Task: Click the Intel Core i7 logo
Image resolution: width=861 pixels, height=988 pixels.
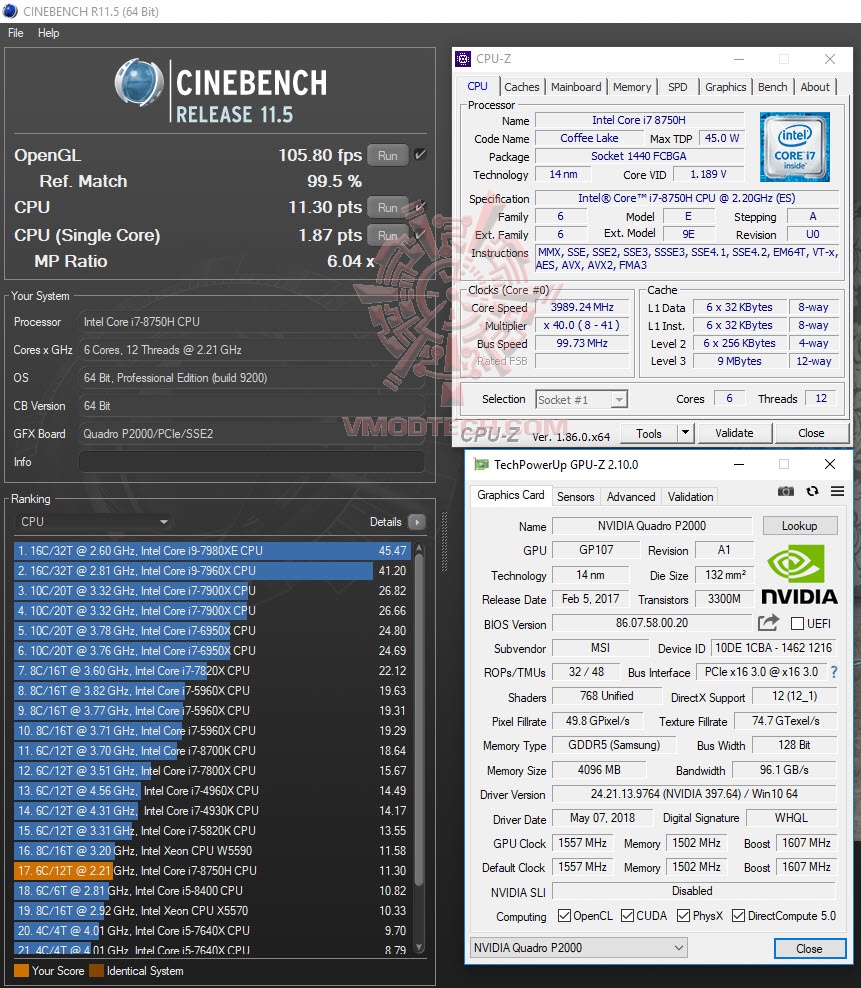Action: [x=794, y=147]
